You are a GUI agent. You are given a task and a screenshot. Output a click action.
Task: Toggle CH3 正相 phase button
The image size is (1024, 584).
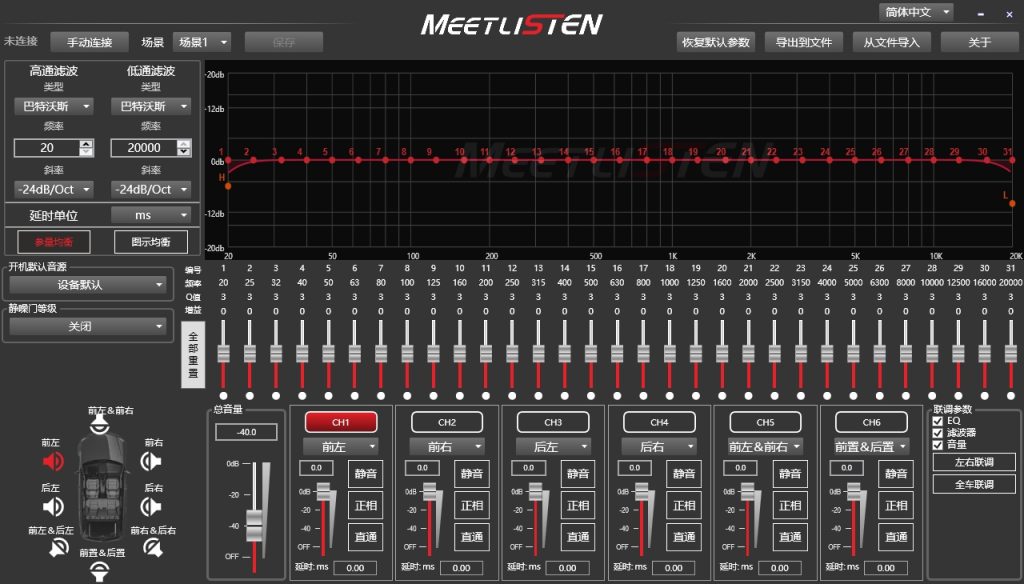578,505
